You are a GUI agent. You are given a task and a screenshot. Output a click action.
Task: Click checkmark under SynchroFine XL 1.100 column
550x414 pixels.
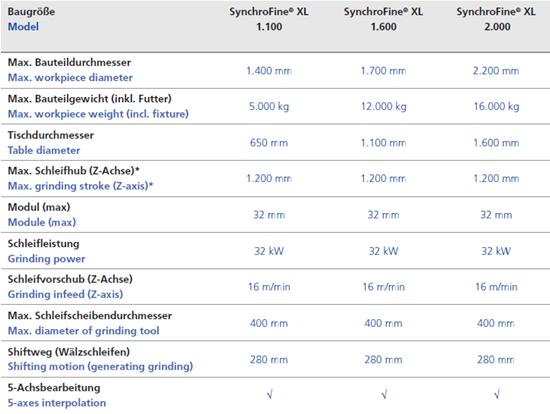pos(269,395)
